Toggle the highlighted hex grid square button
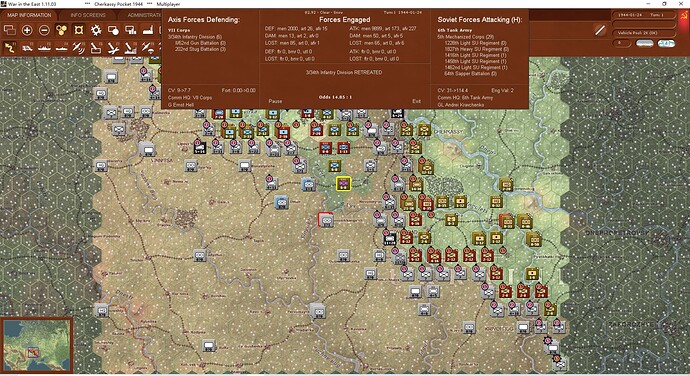Viewport: 690px width, 376px height. click(79, 30)
